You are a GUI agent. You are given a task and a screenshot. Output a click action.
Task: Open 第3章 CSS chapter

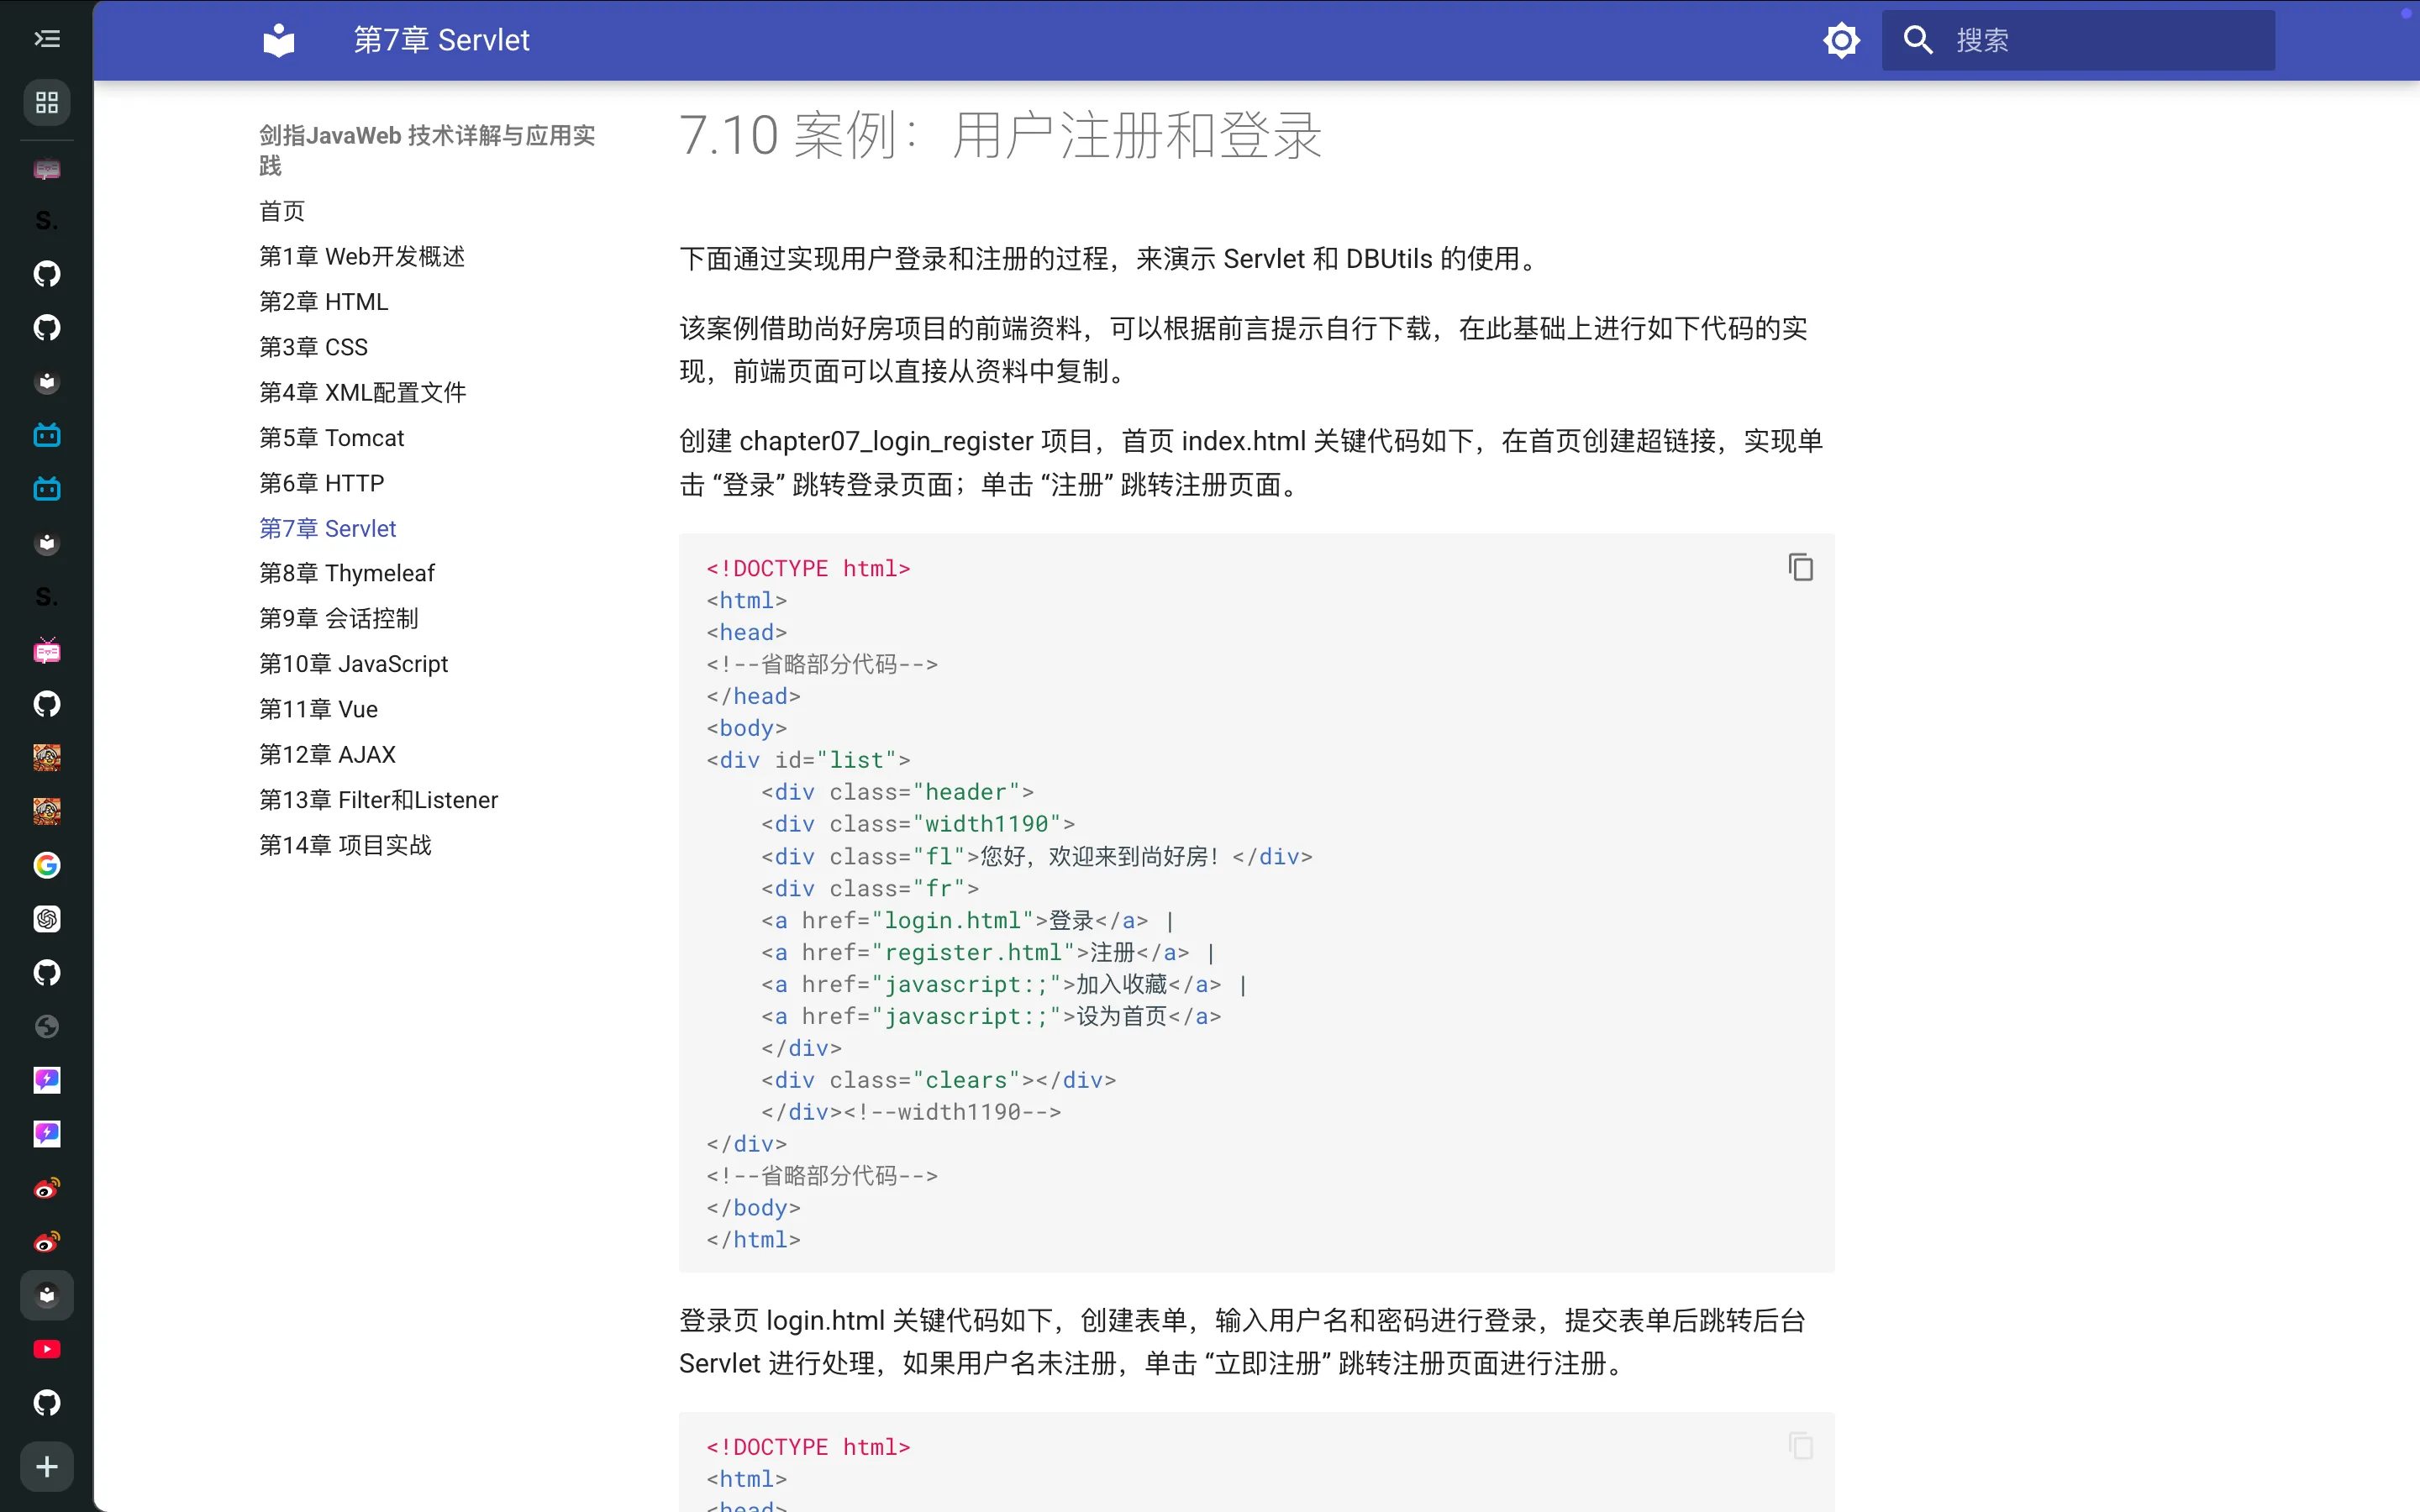point(314,347)
